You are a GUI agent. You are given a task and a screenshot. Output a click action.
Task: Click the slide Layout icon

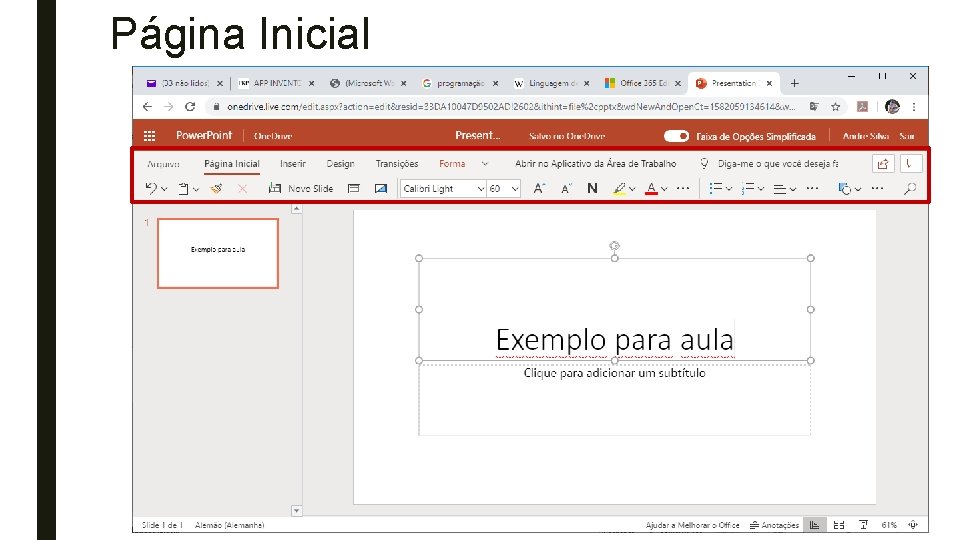tap(353, 189)
